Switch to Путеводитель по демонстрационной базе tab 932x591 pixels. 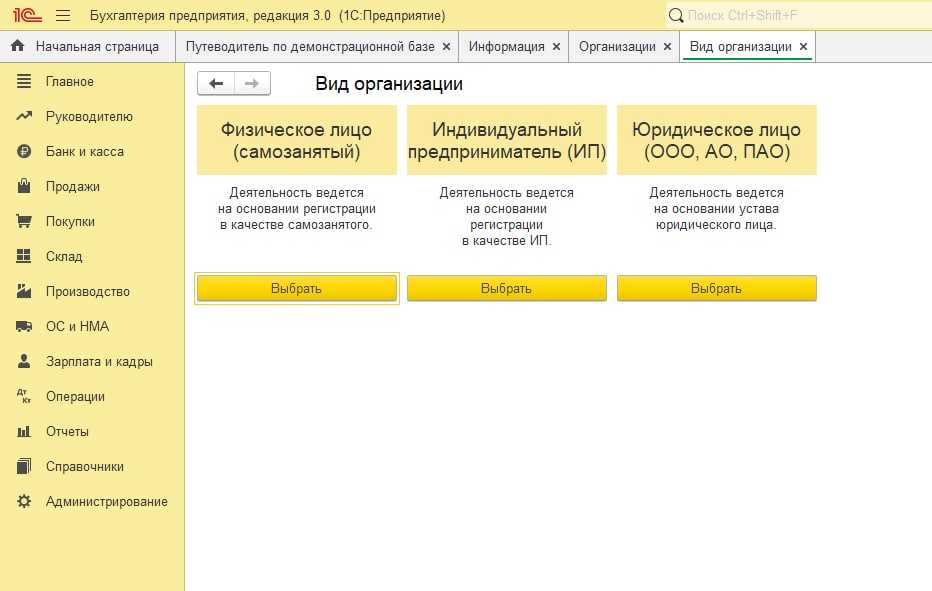pos(310,46)
